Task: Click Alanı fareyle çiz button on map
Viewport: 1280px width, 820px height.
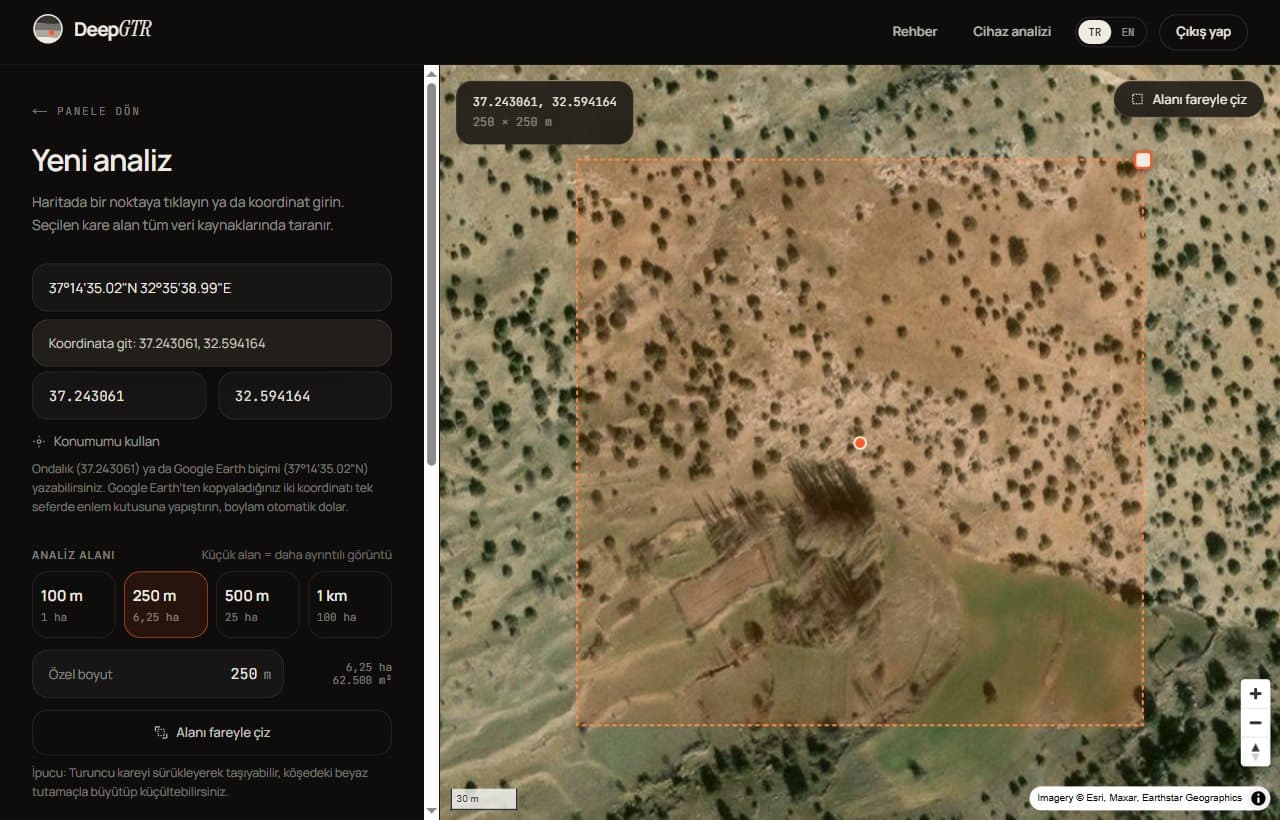Action: [x=1189, y=100]
